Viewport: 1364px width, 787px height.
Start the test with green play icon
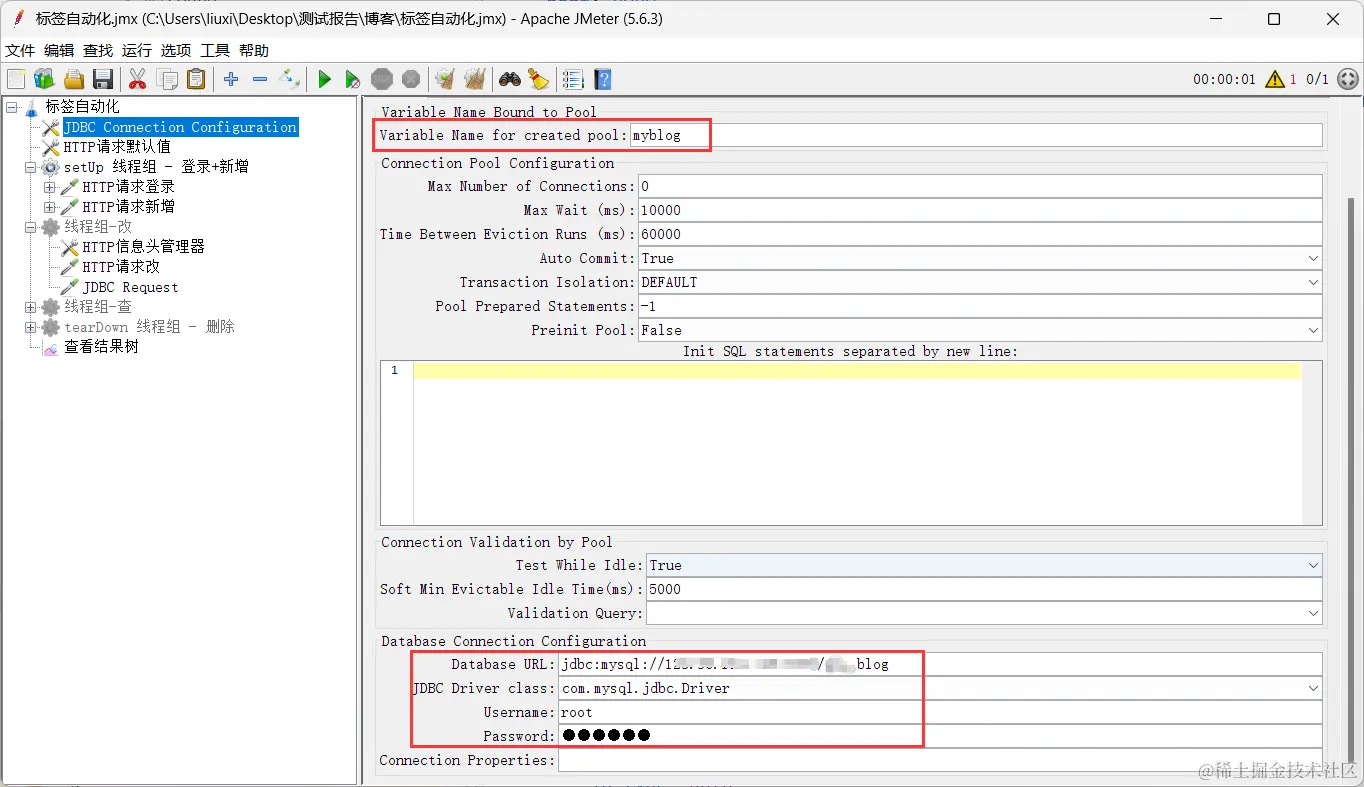(324, 79)
